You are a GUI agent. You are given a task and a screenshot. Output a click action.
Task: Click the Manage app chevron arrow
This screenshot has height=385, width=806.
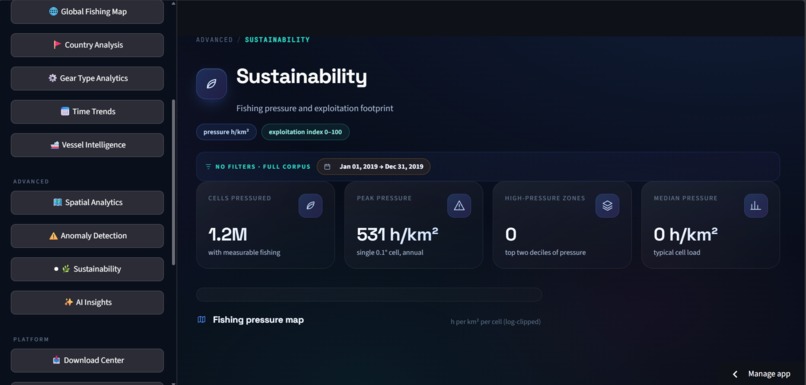(735, 374)
